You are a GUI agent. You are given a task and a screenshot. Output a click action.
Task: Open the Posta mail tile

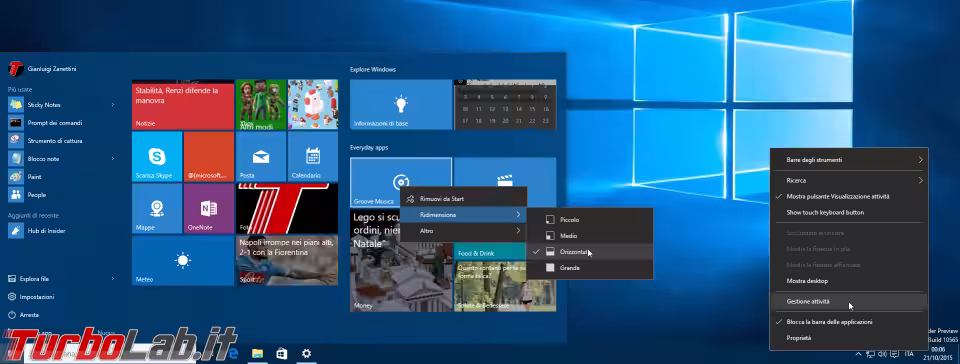point(261,157)
